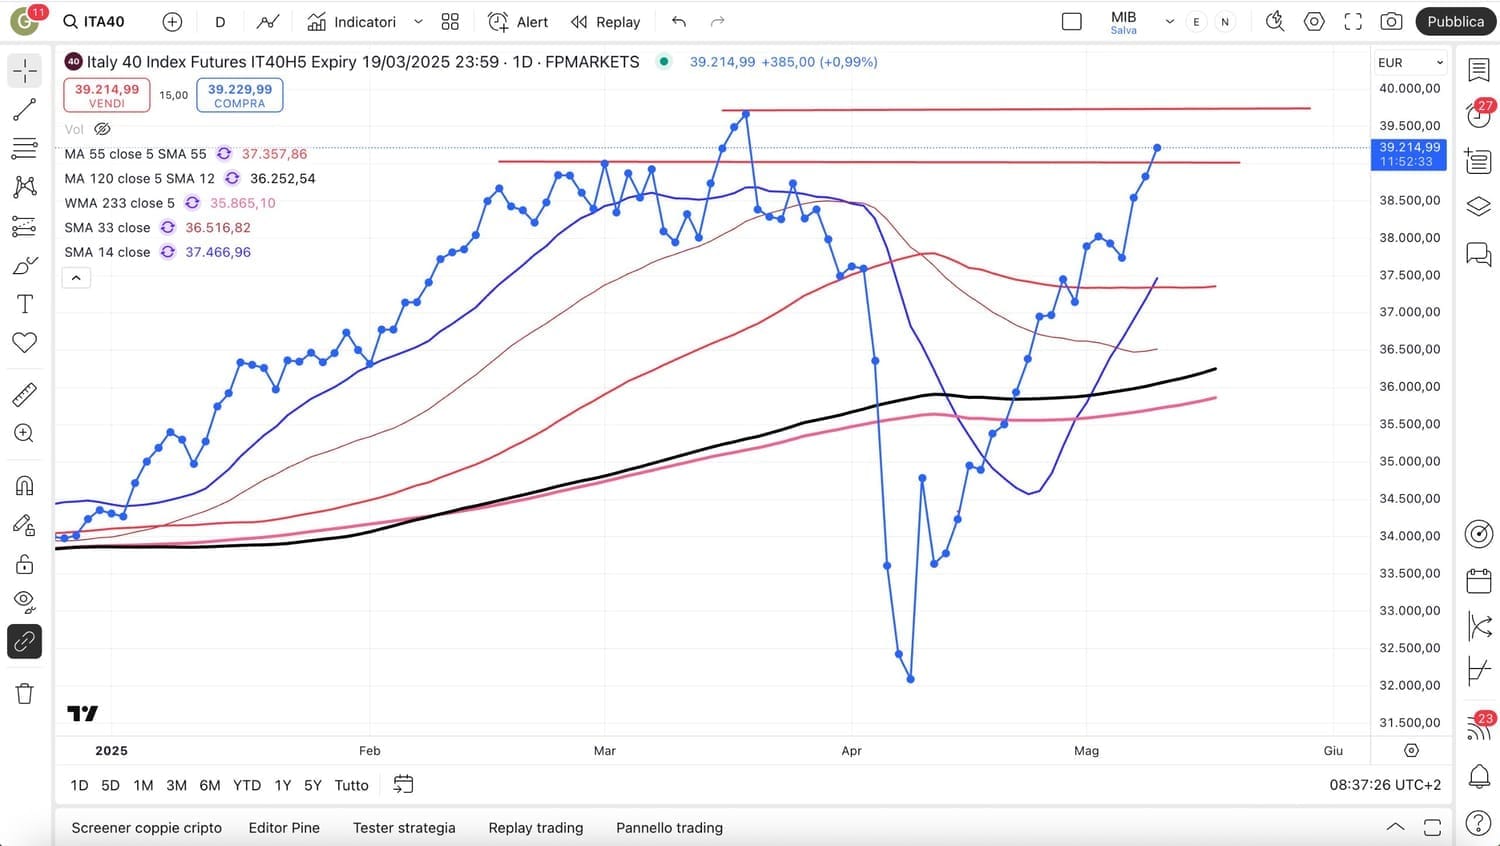Select the trend line drawing tool

tap(24, 110)
